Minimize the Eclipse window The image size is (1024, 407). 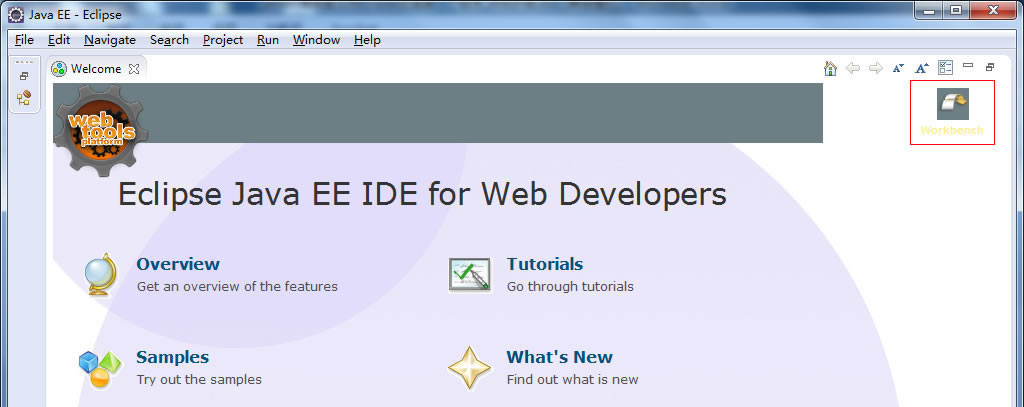point(929,10)
